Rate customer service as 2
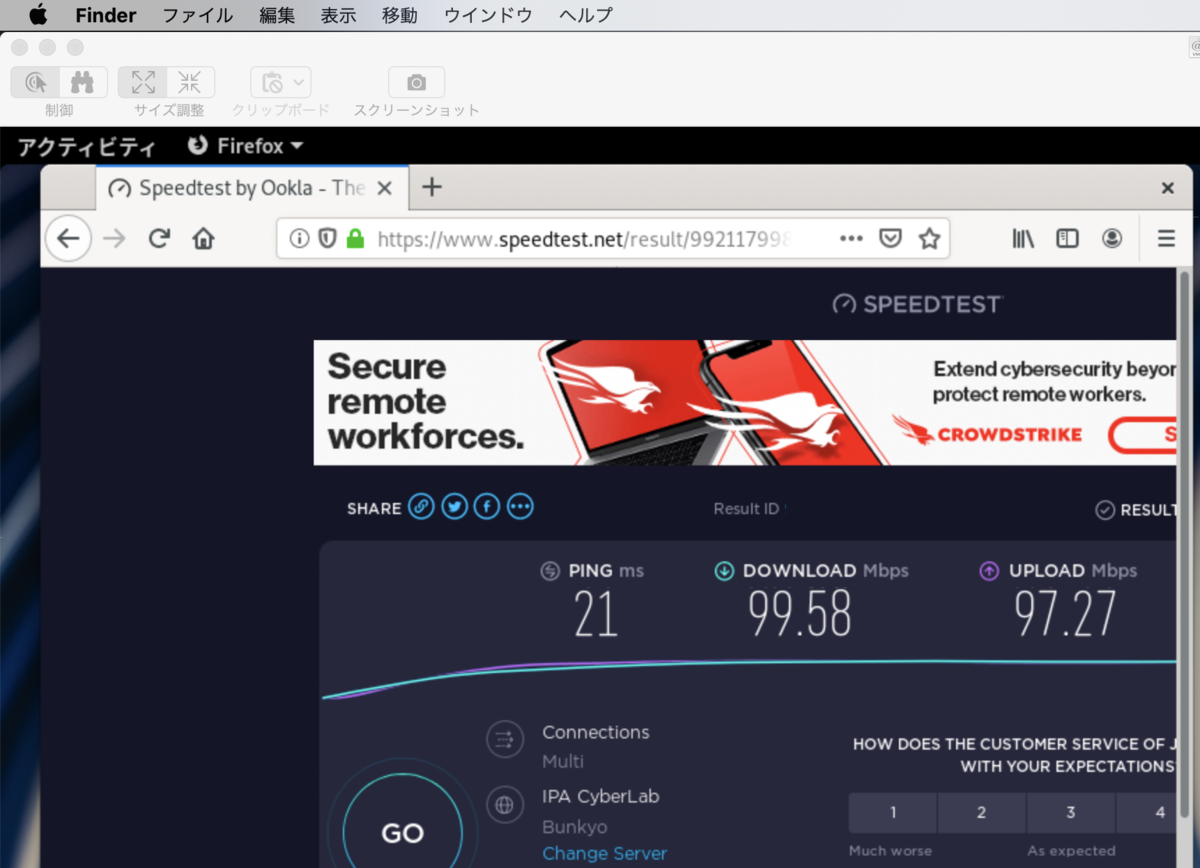The height and width of the screenshot is (868, 1200). [x=982, y=813]
